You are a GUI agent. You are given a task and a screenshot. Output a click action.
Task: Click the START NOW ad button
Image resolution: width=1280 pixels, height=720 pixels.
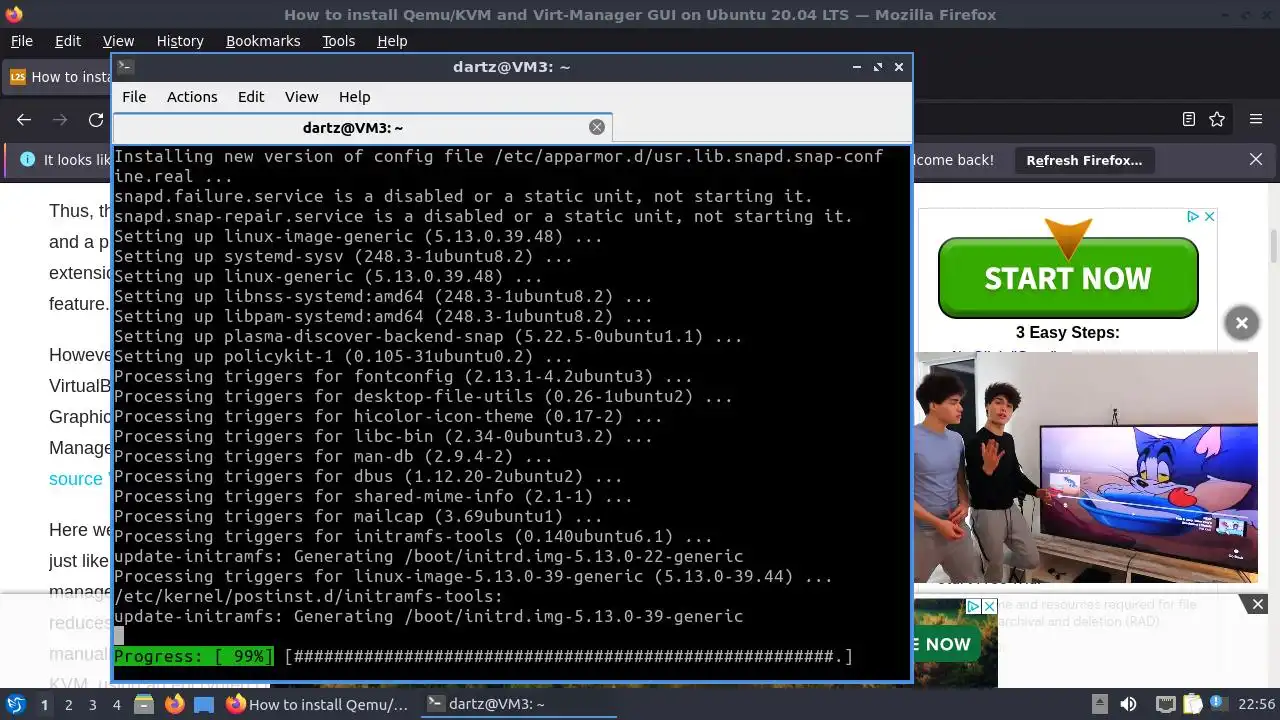pyautogui.click(x=1068, y=278)
